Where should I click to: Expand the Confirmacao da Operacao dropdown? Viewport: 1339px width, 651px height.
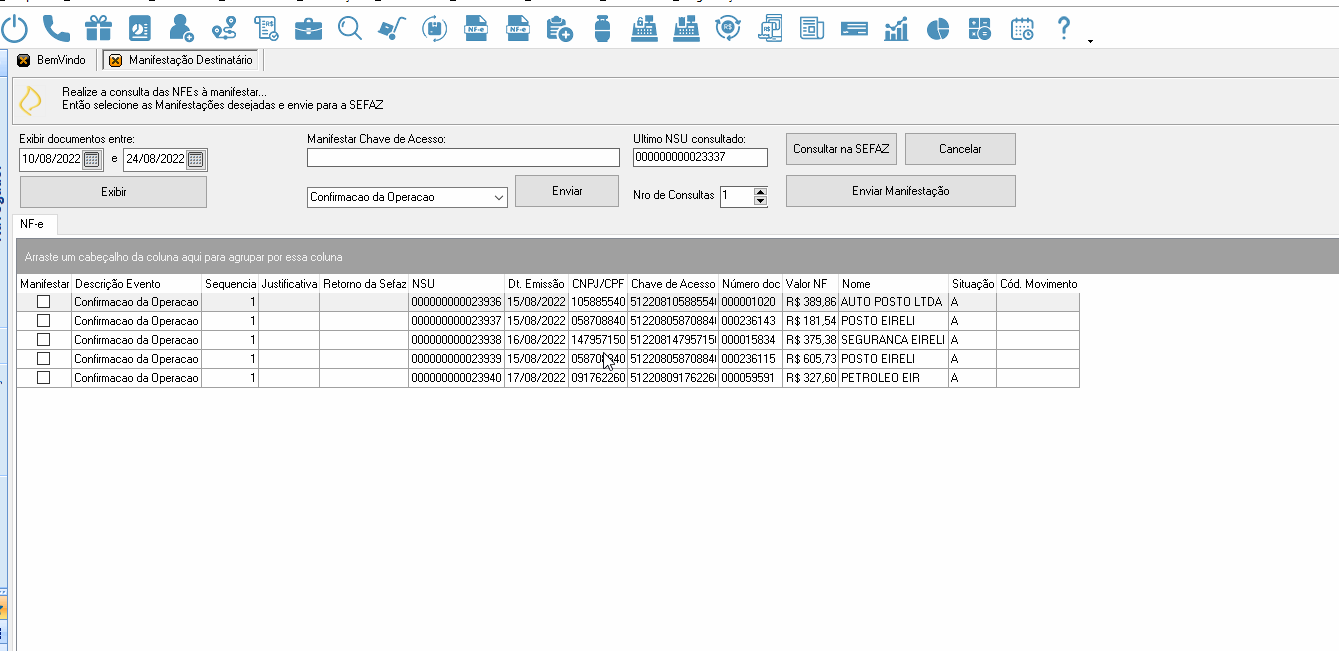500,198
